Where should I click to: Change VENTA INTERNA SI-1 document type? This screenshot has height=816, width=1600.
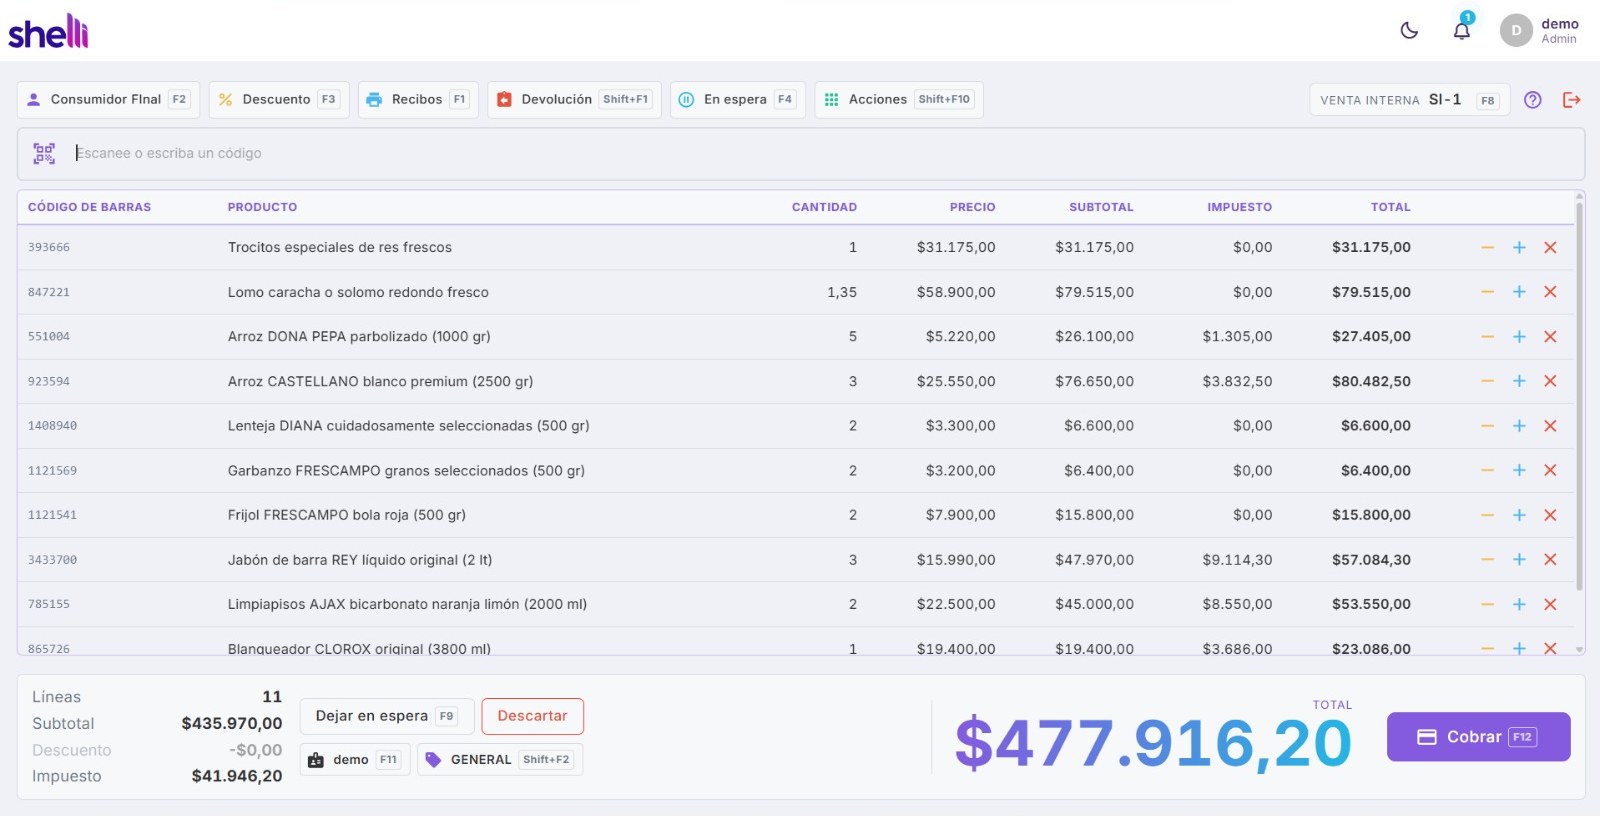tap(1409, 100)
